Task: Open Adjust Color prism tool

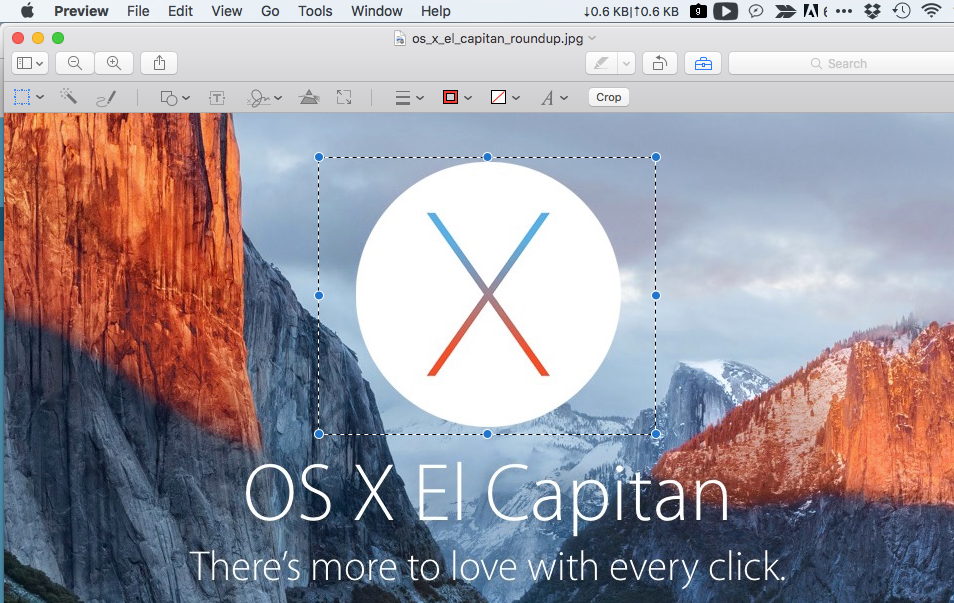Action: pos(309,97)
